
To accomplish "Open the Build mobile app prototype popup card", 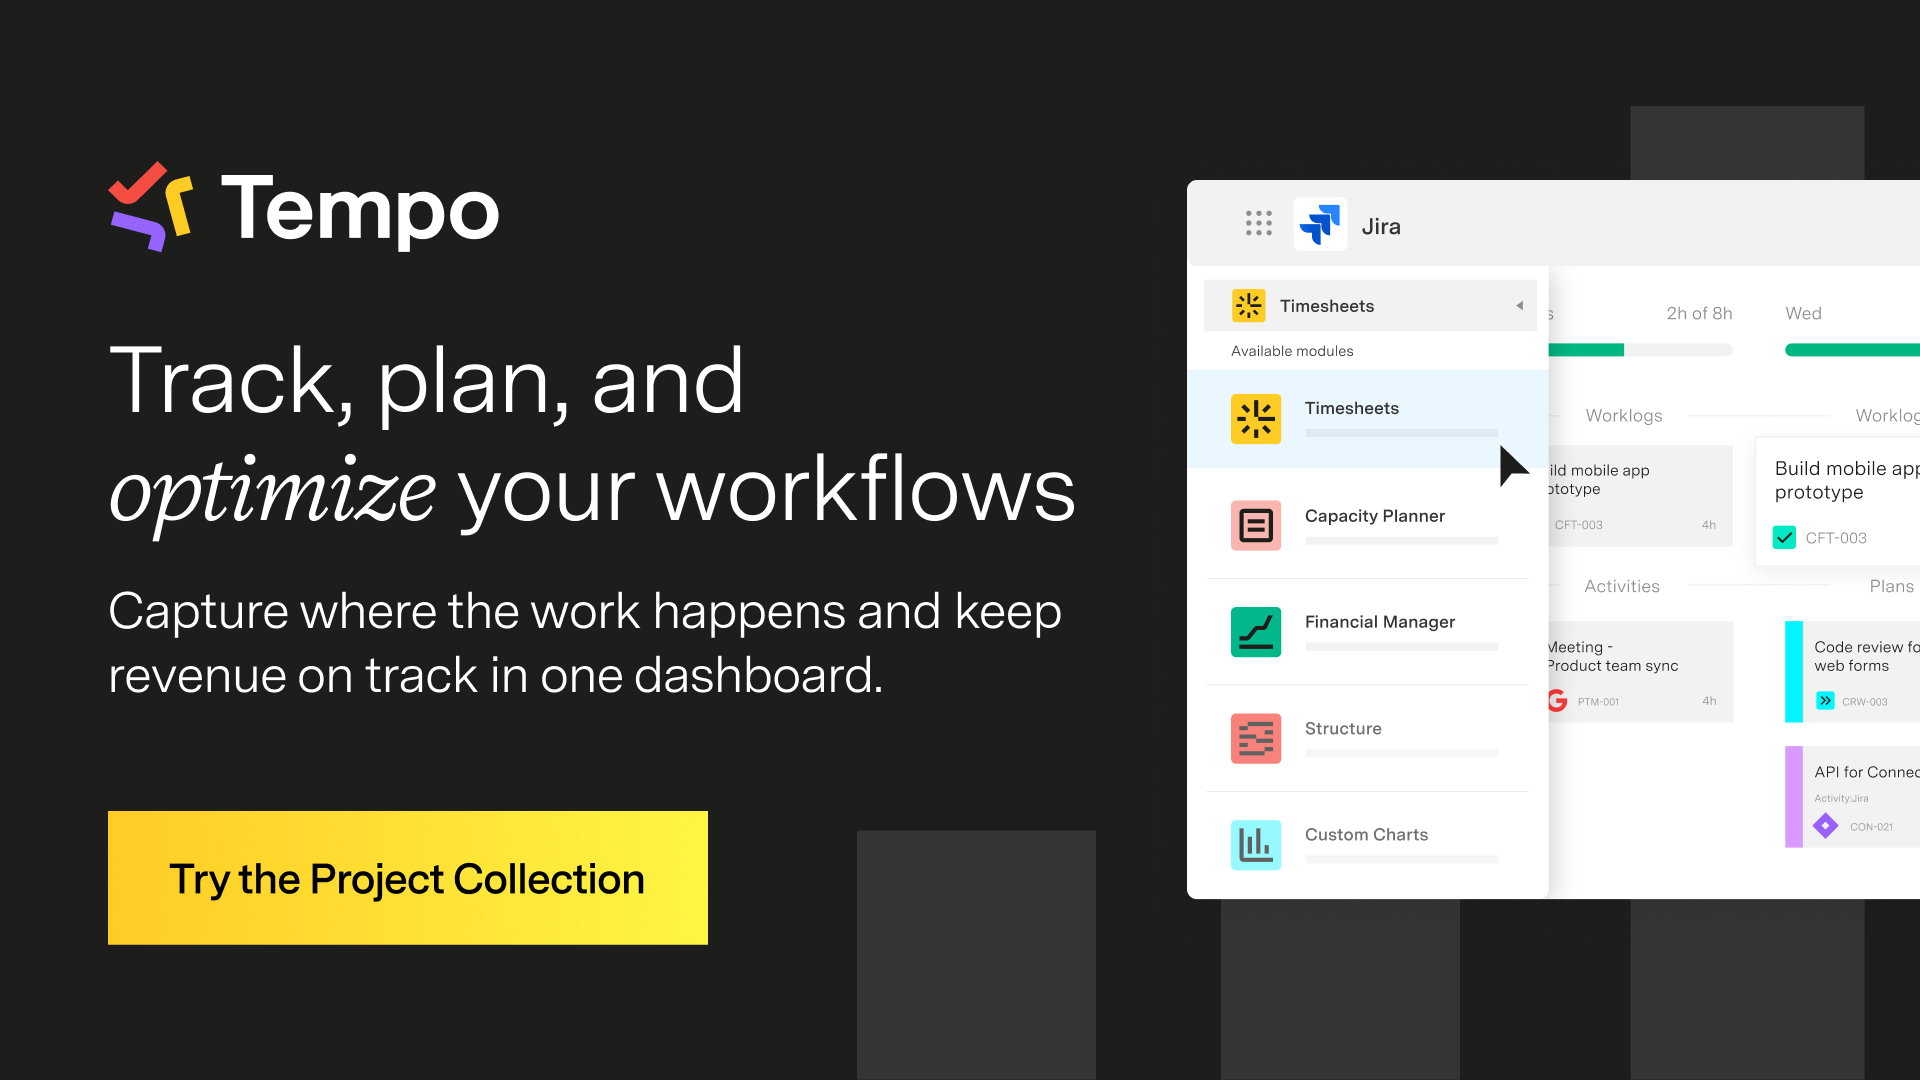I will click(x=1838, y=501).
